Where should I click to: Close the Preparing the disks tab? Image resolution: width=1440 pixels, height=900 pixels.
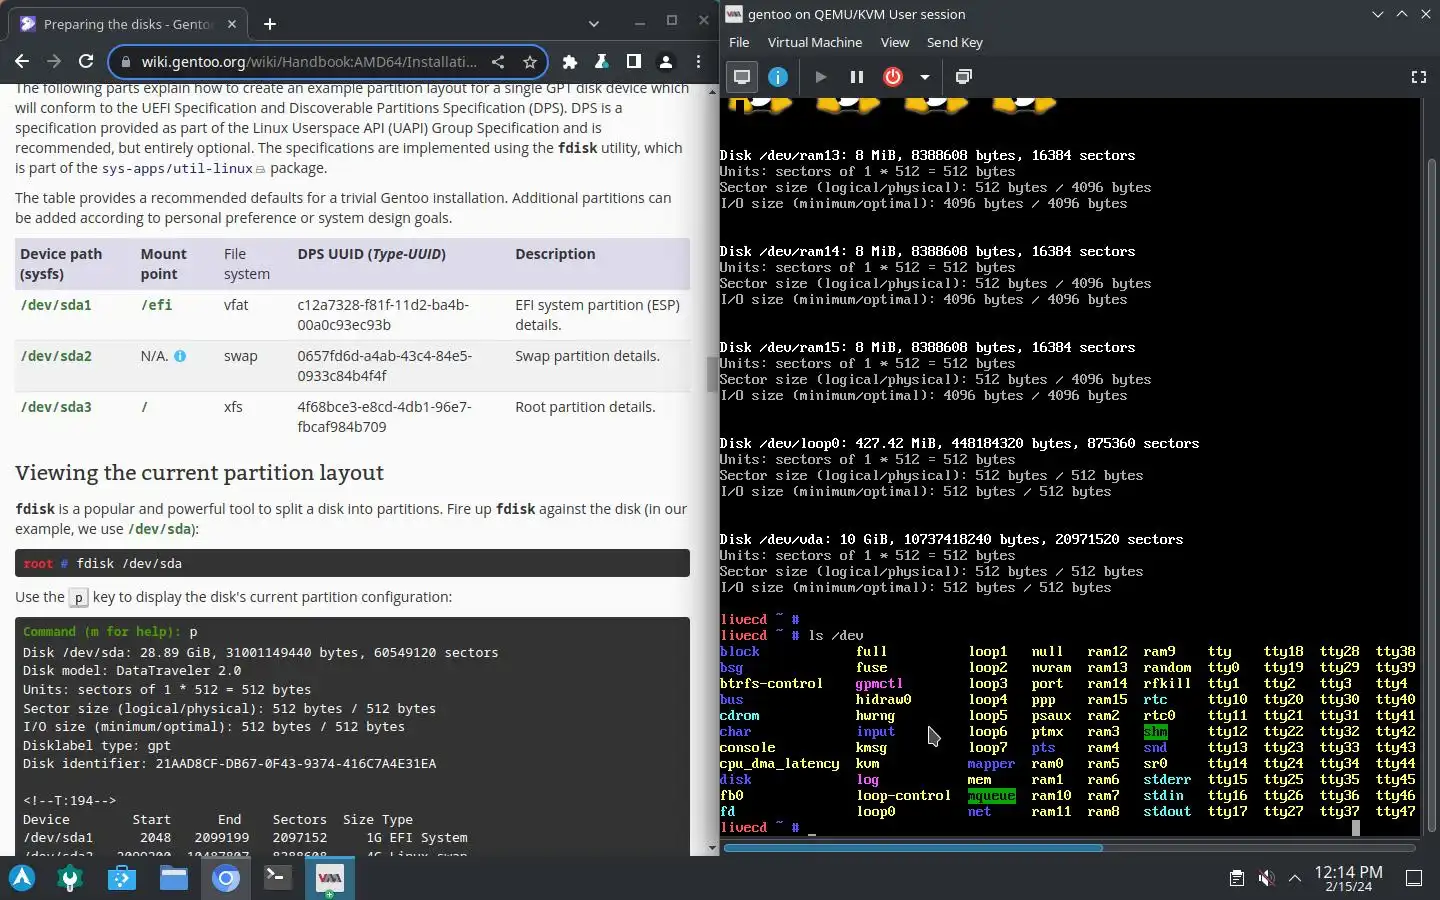click(x=232, y=23)
